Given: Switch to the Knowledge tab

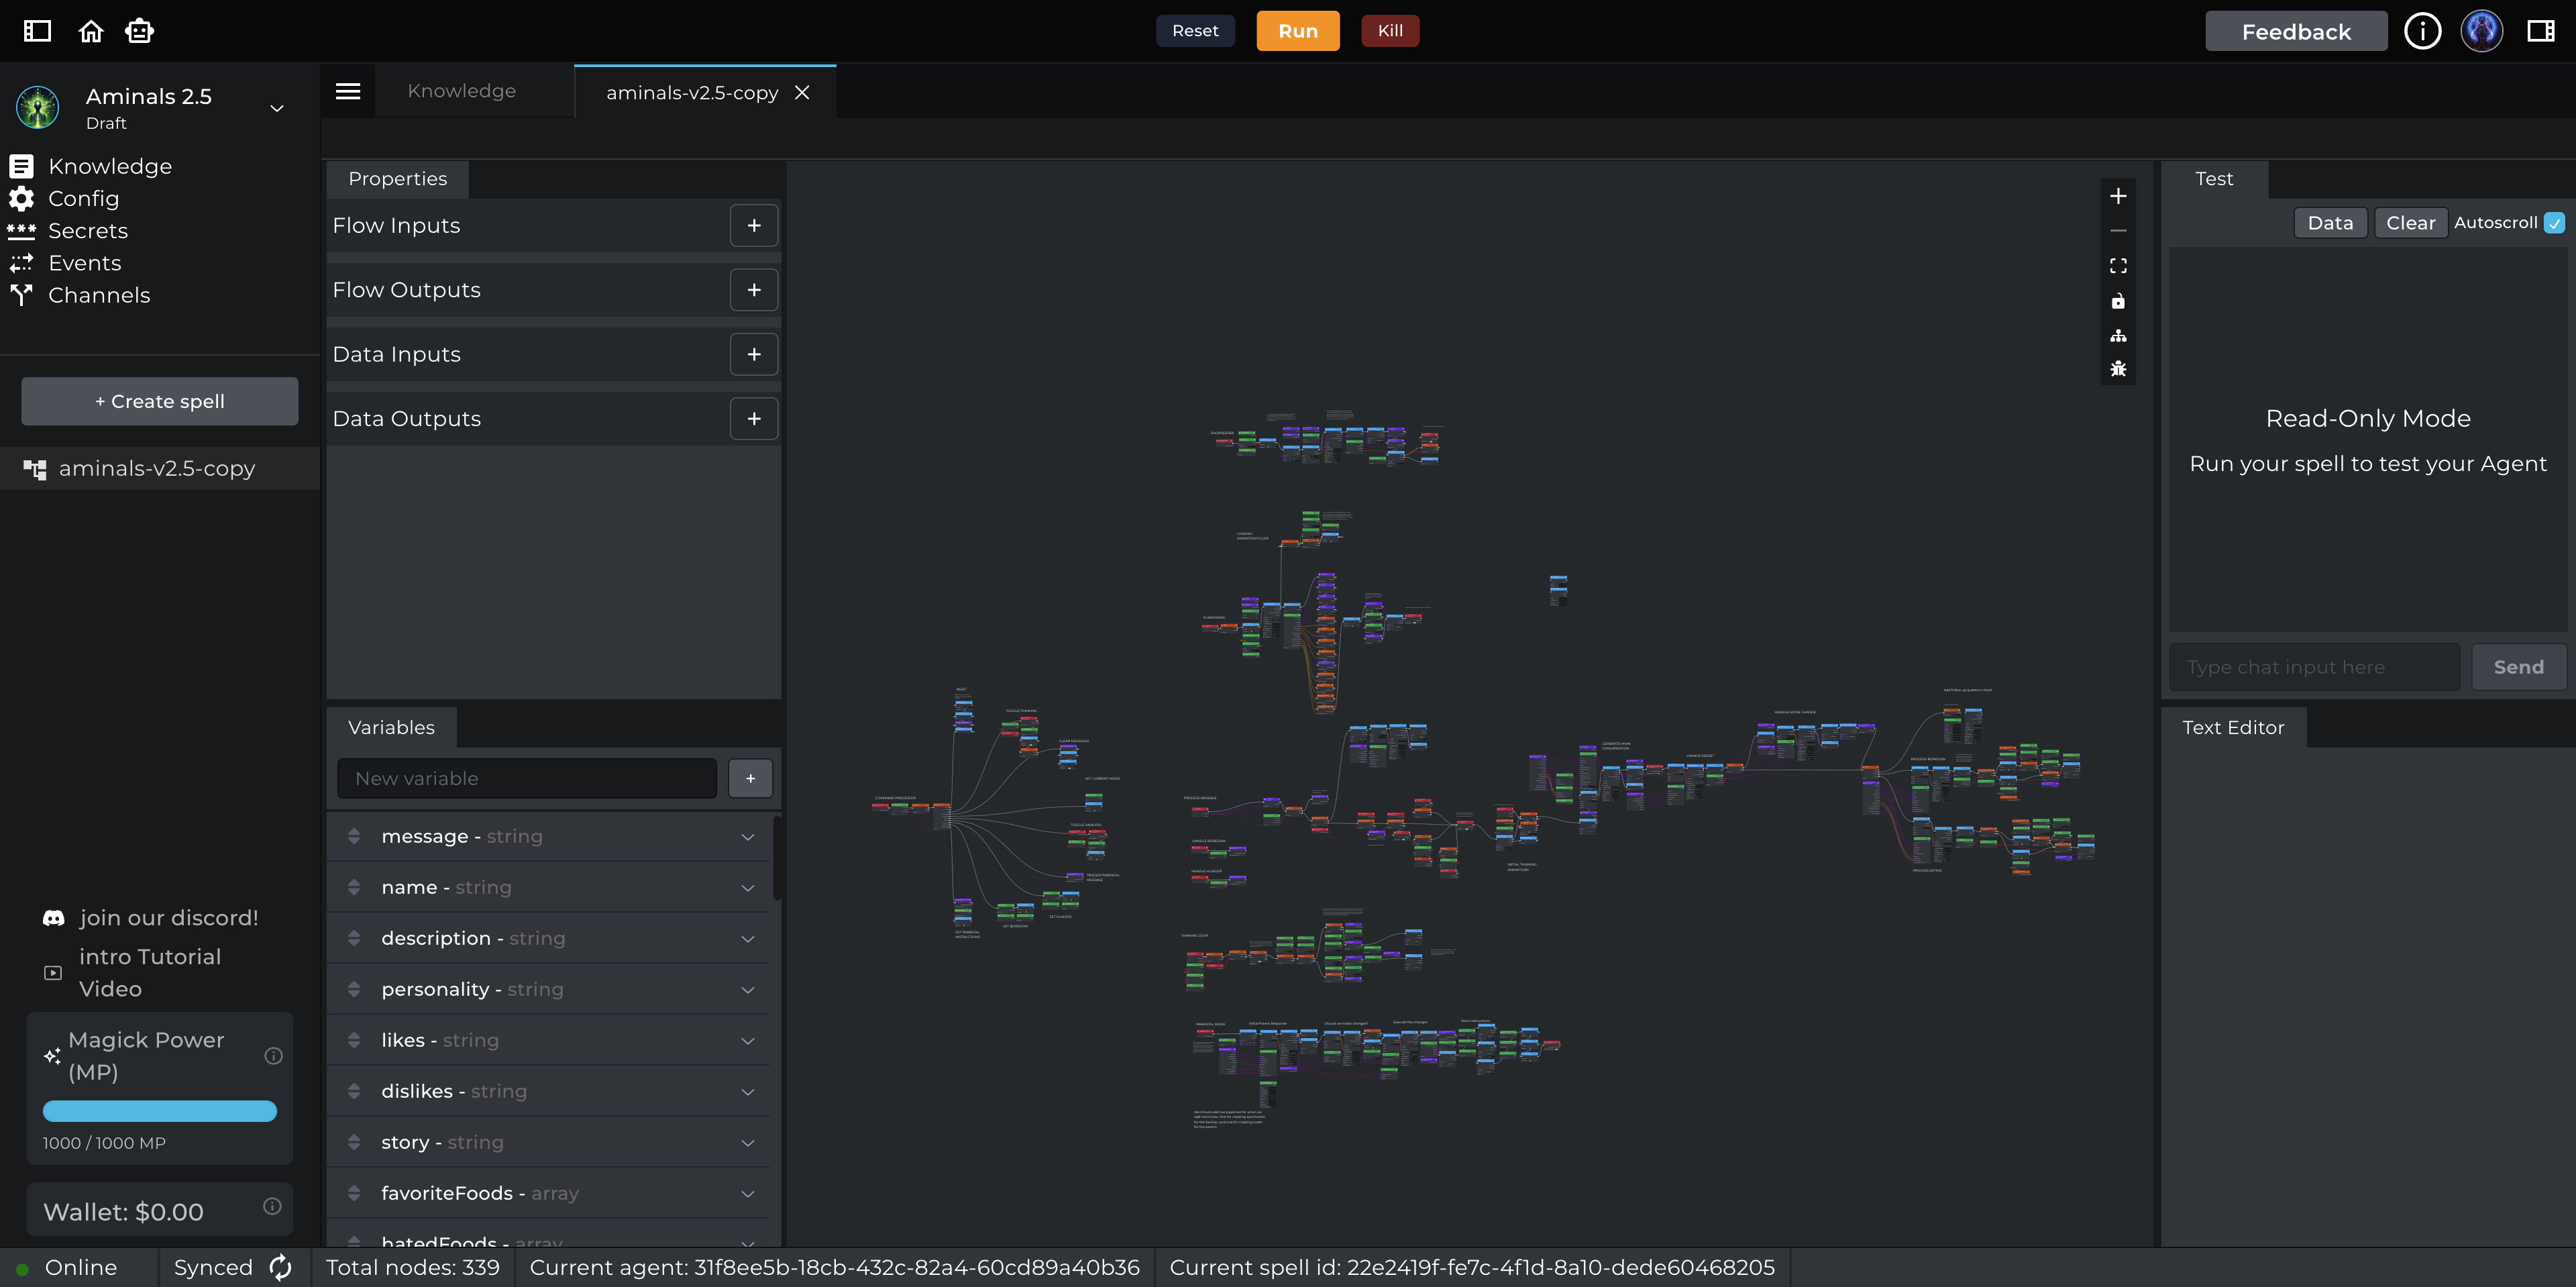Looking at the screenshot, I should pyautogui.click(x=461, y=91).
